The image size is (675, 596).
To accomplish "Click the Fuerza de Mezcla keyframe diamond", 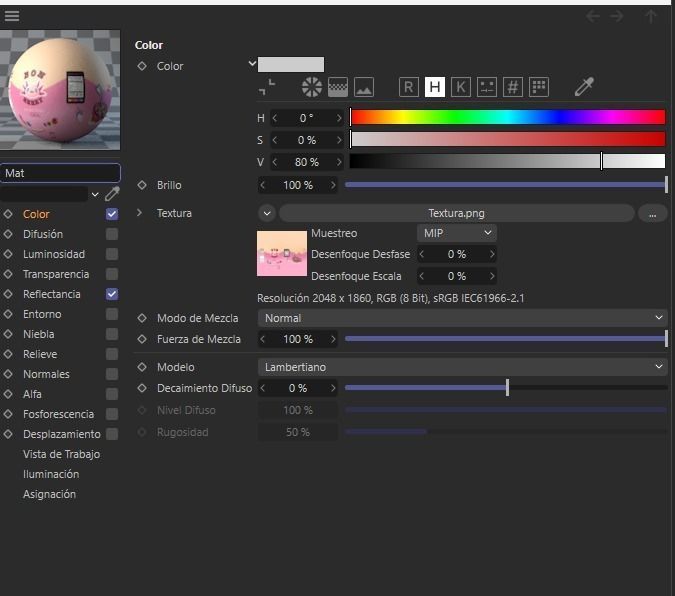I will point(142,339).
